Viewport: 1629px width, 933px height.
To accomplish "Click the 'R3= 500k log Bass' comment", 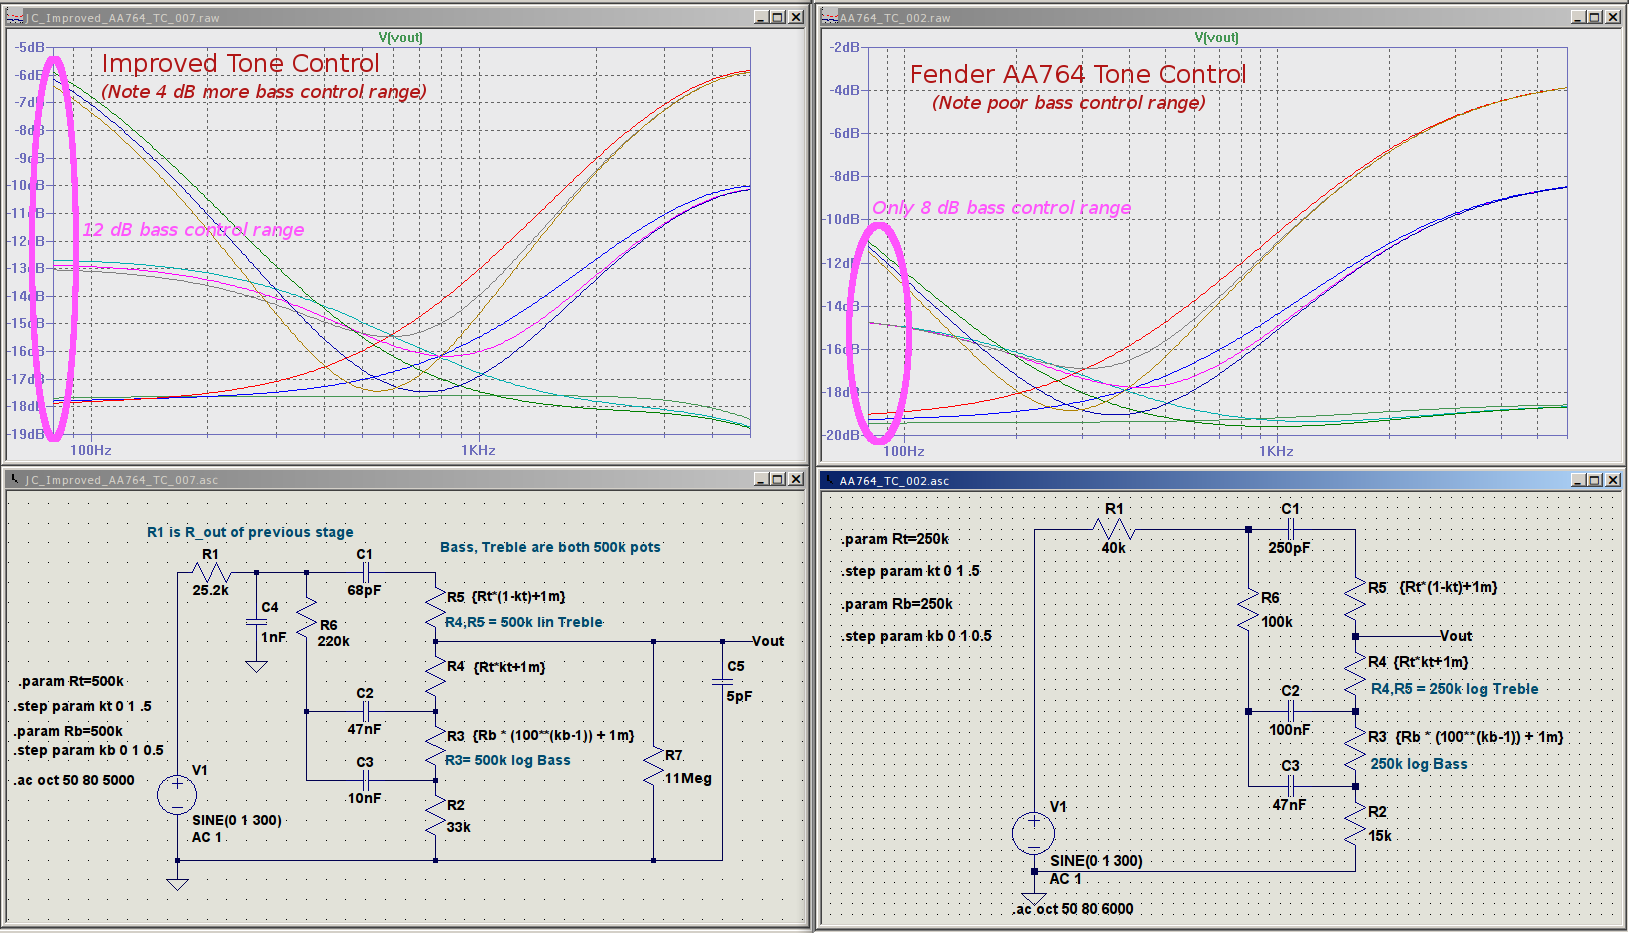I will pos(508,760).
